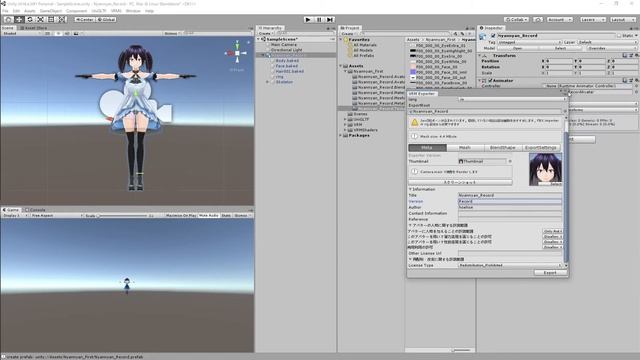Viewport: 640px width, 360px height.
Task: Pause the game playback
Action: click(x=319, y=19)
